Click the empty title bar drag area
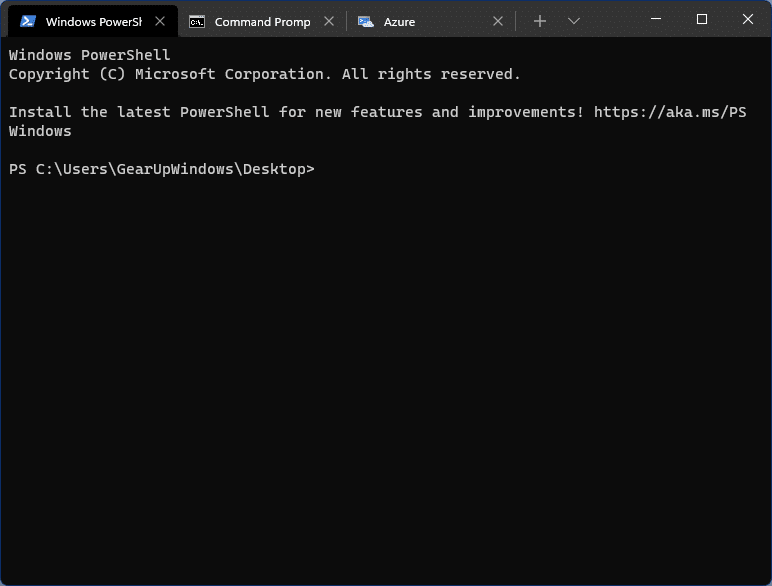The height and width of the screenshot is (586, 772). (x=610, y=20)
